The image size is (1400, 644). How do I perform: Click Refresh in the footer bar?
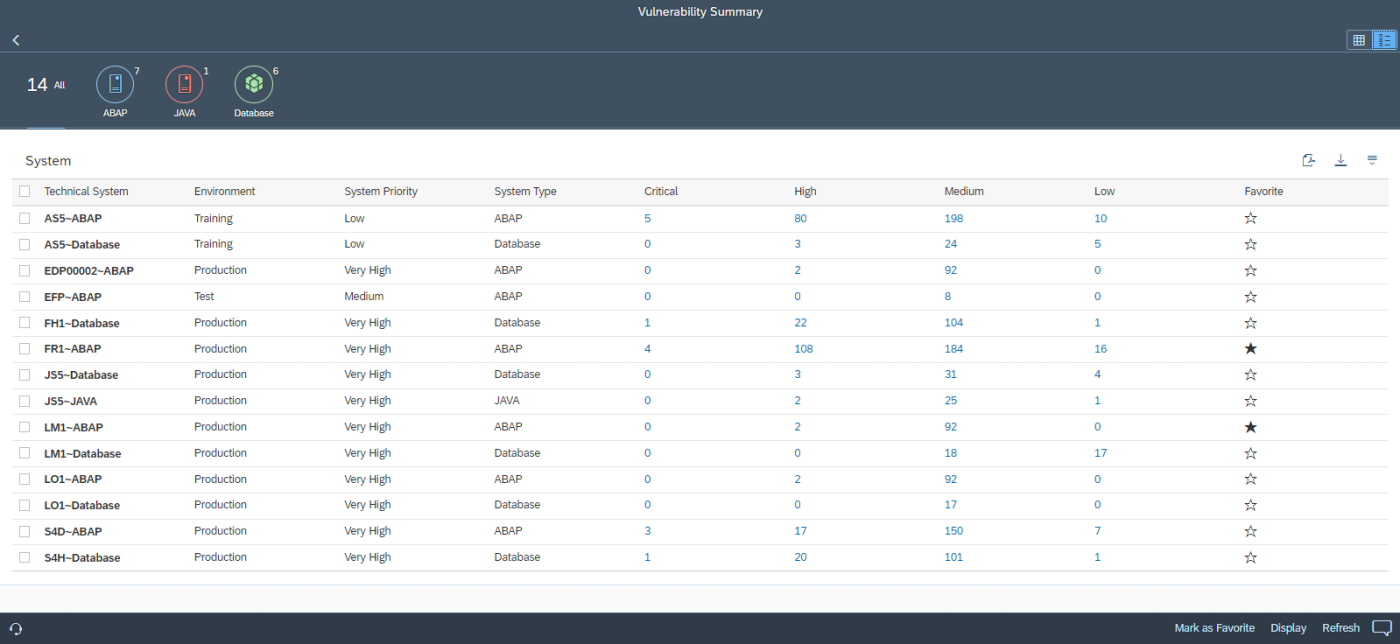[x=1340, y=628]
